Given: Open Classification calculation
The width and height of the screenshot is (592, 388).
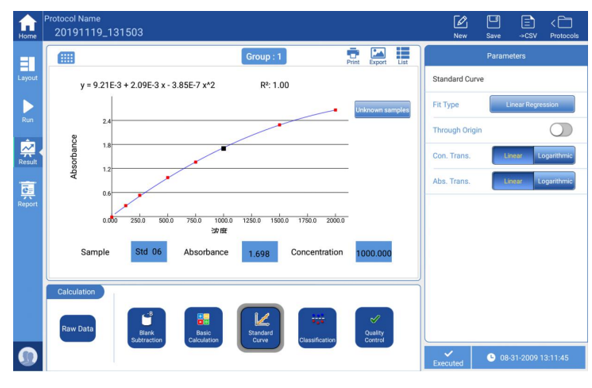Looking at the screenshot, I should 317,328.
